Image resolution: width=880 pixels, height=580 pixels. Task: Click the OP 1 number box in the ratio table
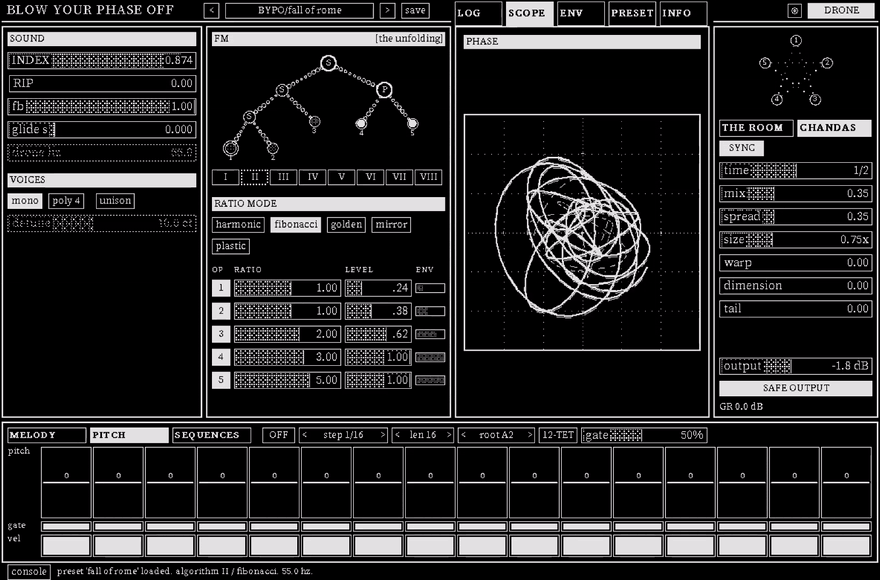221,288
